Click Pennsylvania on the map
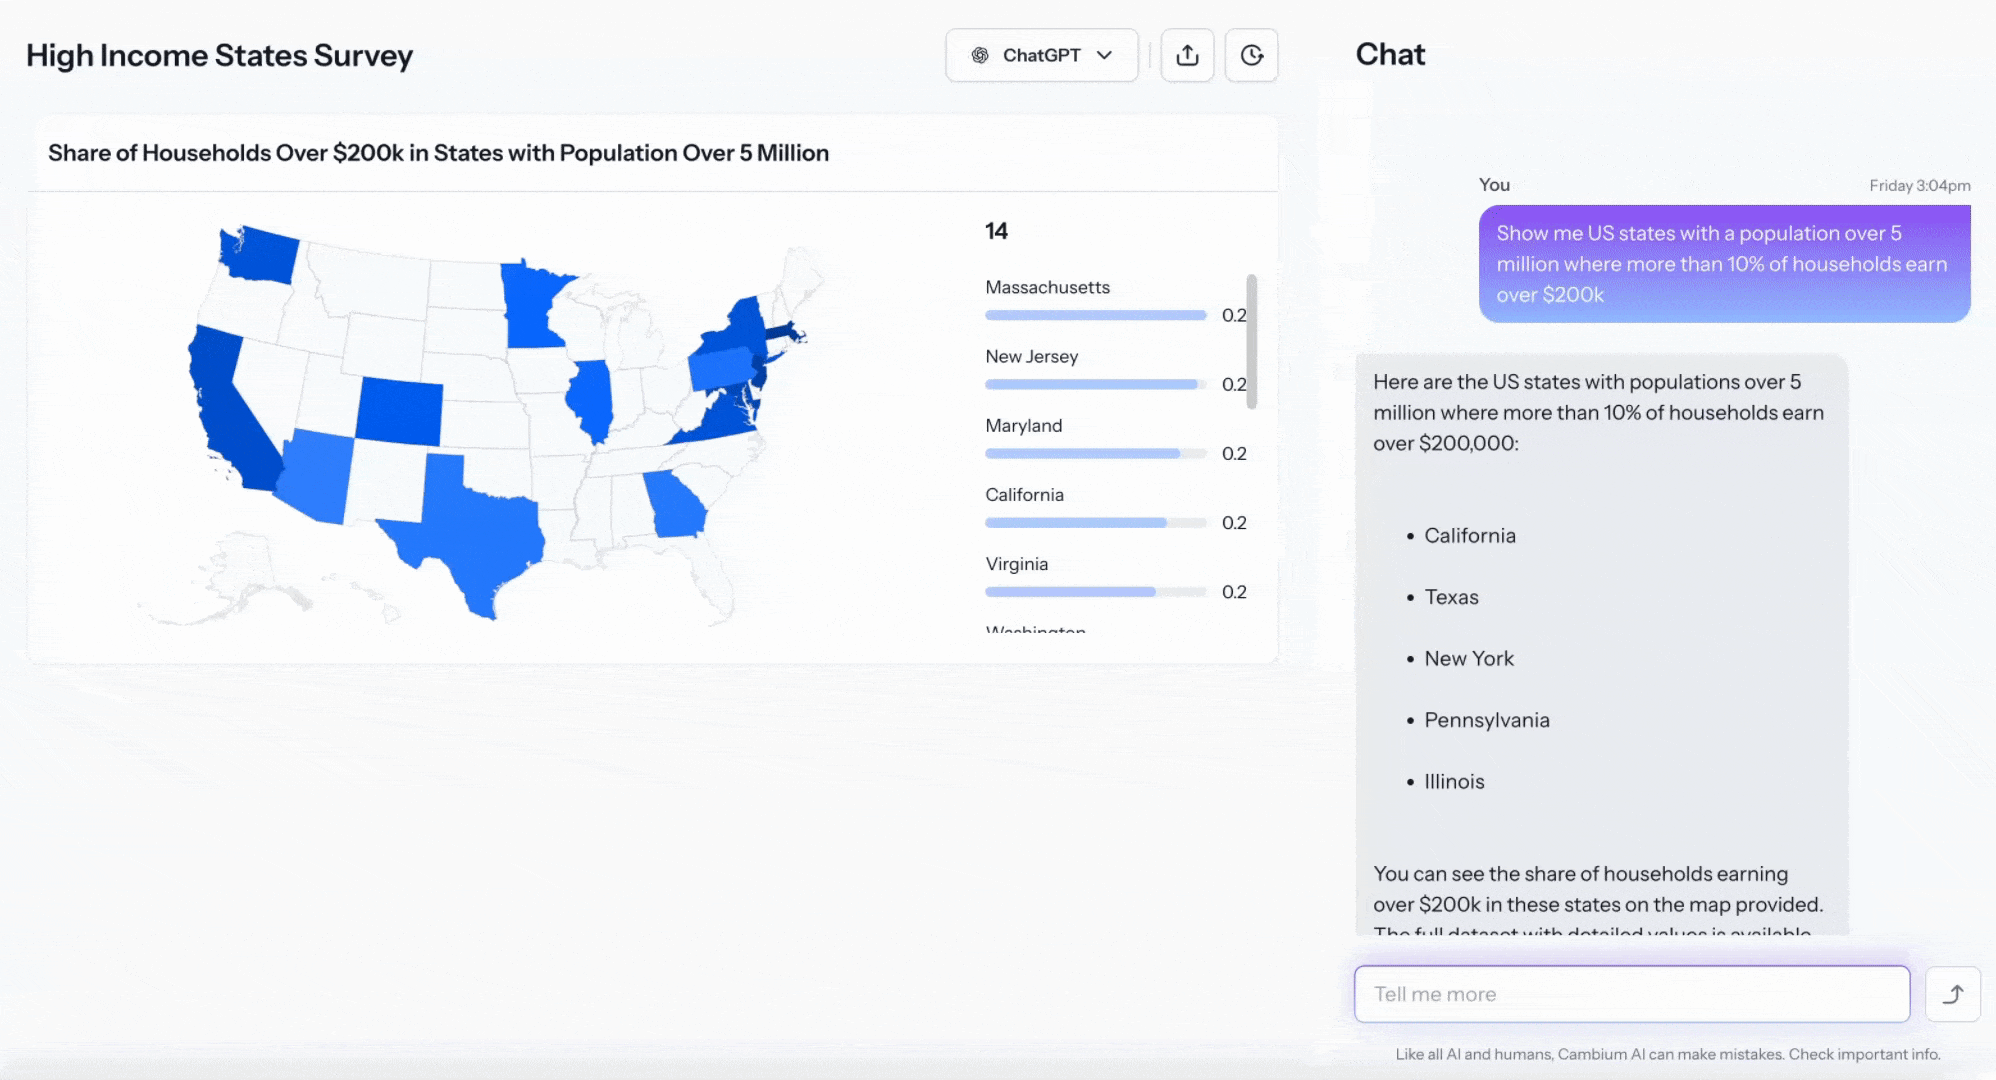 (x=722, y=368)
